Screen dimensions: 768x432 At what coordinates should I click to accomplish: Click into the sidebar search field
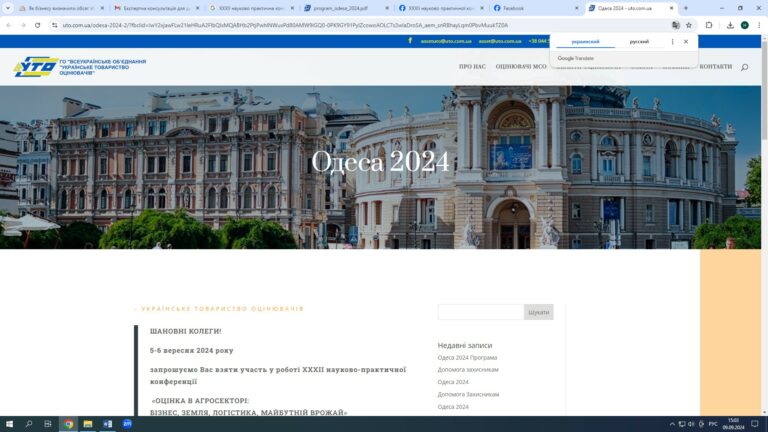480,312
